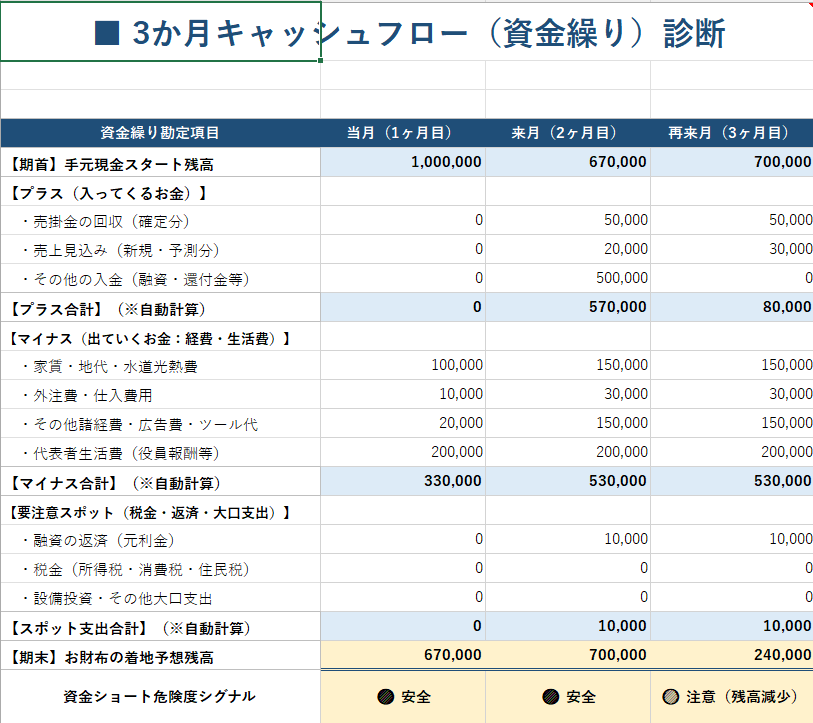Click the 【プラス（入ってくるお金）】 section label
813x723 pixels.
coord(108,193)
